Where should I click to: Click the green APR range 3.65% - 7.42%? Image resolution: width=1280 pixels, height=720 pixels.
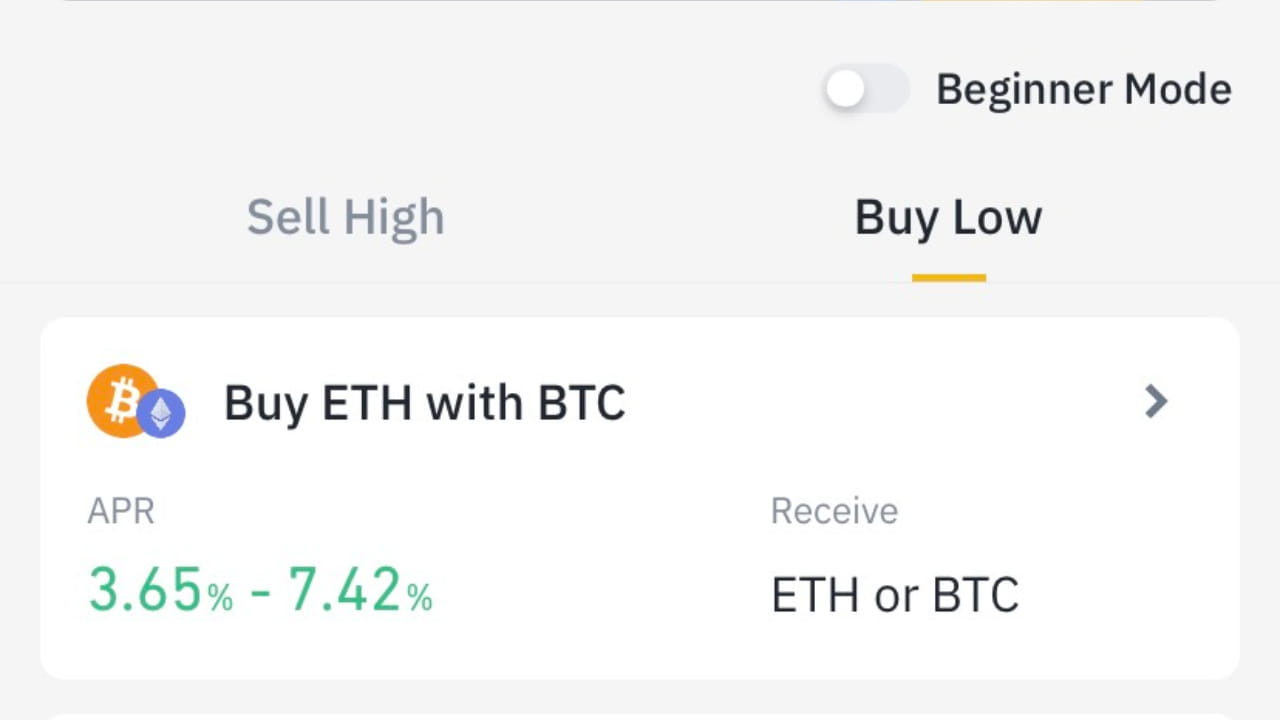(260, 589)
